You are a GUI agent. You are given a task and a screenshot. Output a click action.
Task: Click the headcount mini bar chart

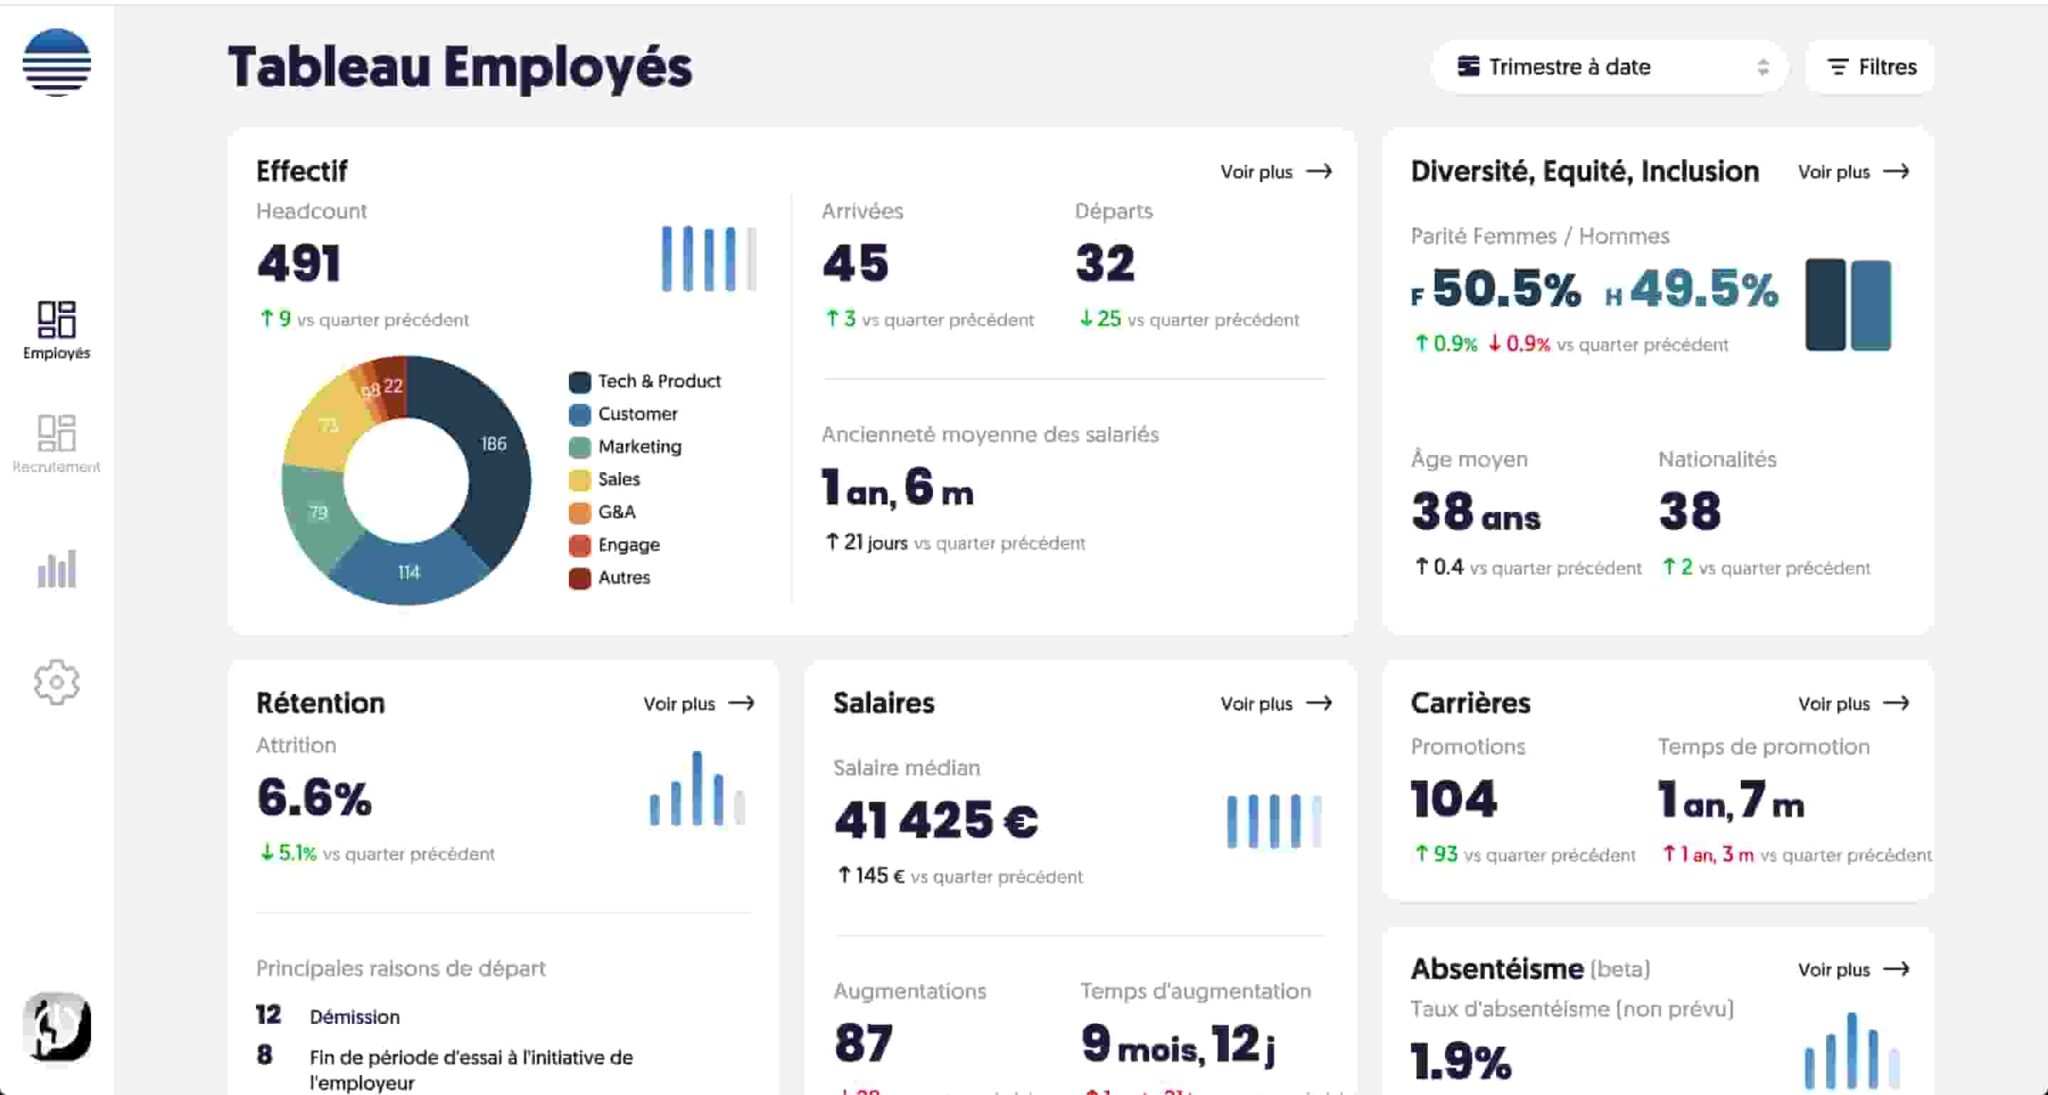(x=708, y=259)
